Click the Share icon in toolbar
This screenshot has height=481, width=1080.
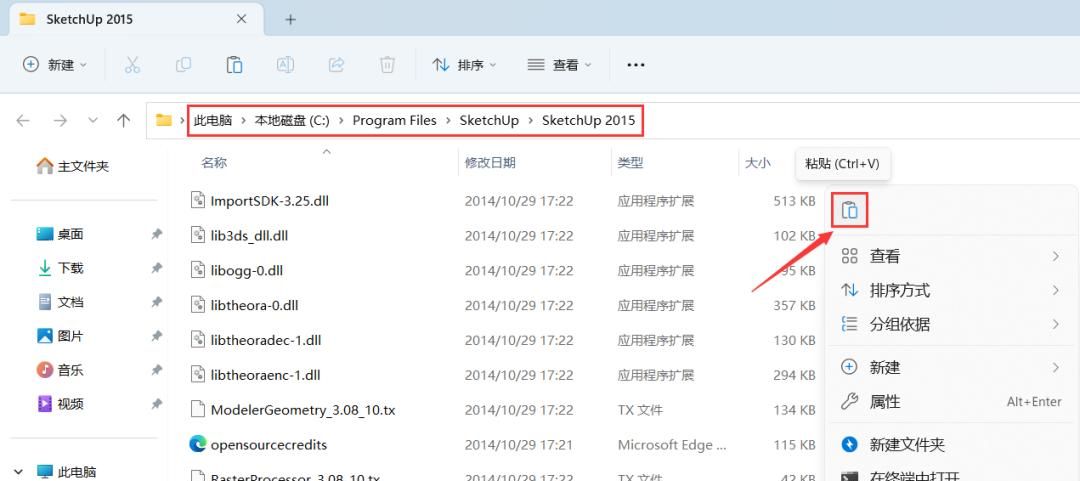coord(336,65)
